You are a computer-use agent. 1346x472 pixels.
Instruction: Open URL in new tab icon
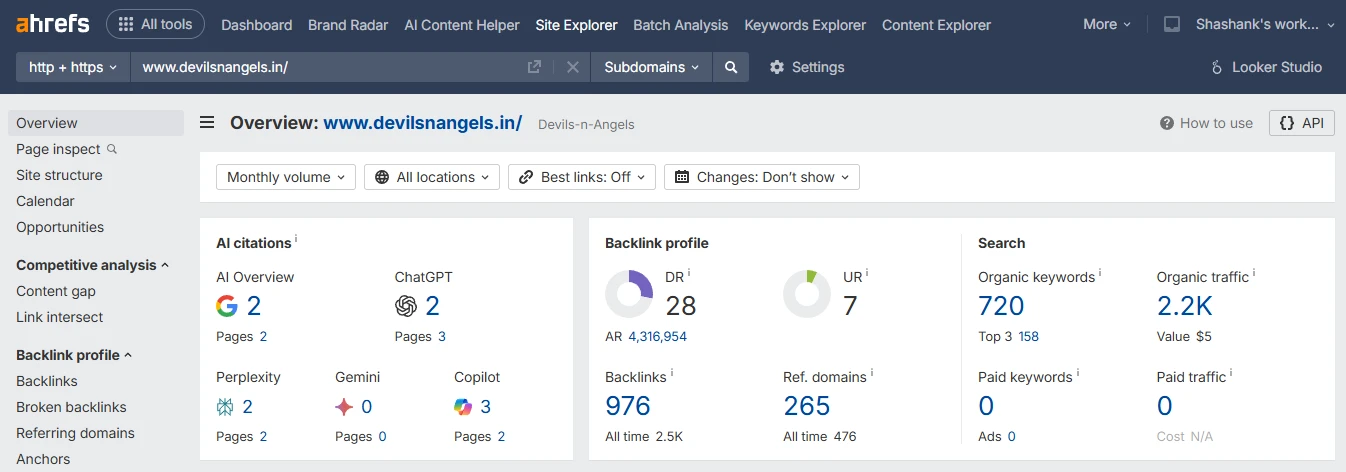(535, 67)
